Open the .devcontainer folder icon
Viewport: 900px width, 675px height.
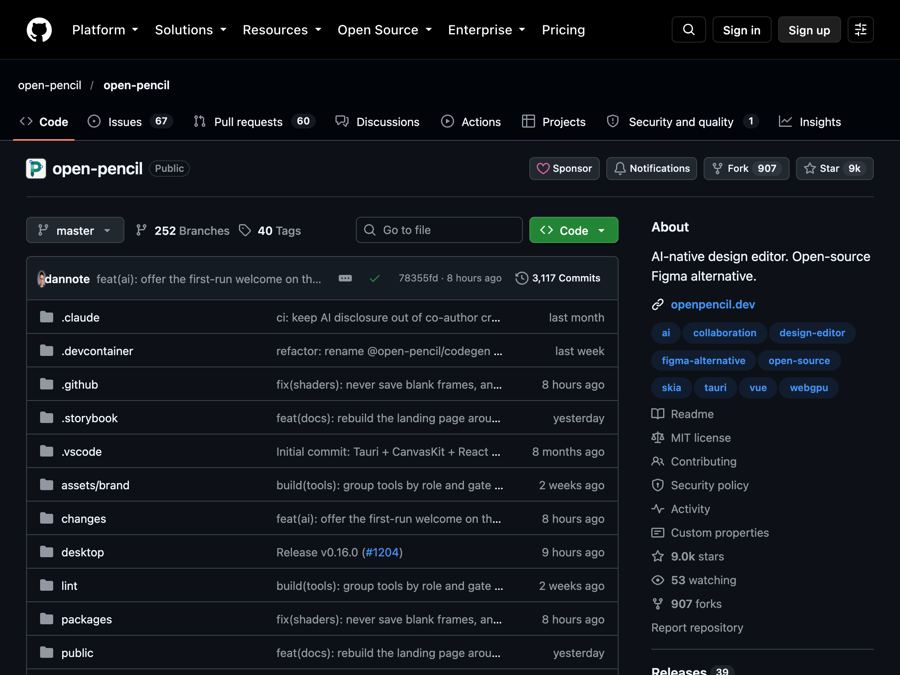(46, 351)
